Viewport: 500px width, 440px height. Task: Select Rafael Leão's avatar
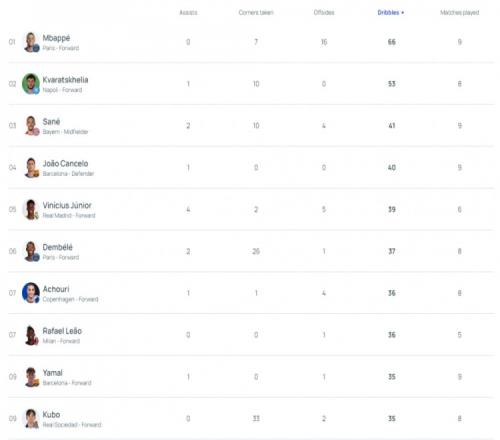pos(31,335)
